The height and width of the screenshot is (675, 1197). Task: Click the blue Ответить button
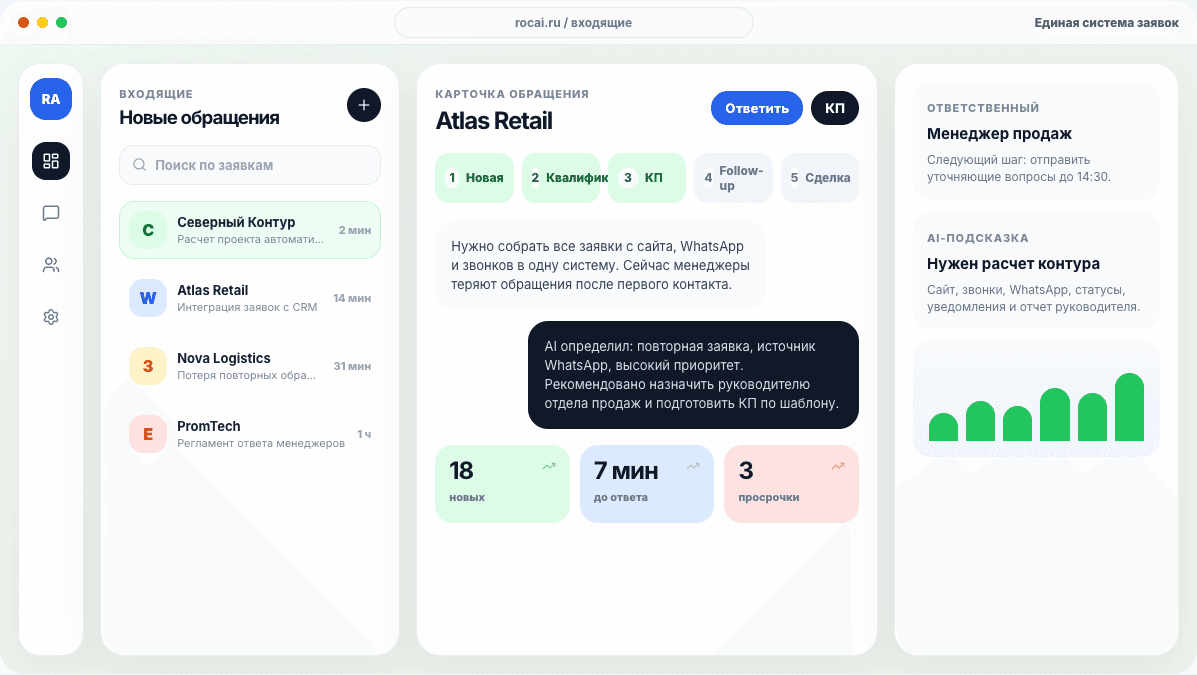coord(756,107)
